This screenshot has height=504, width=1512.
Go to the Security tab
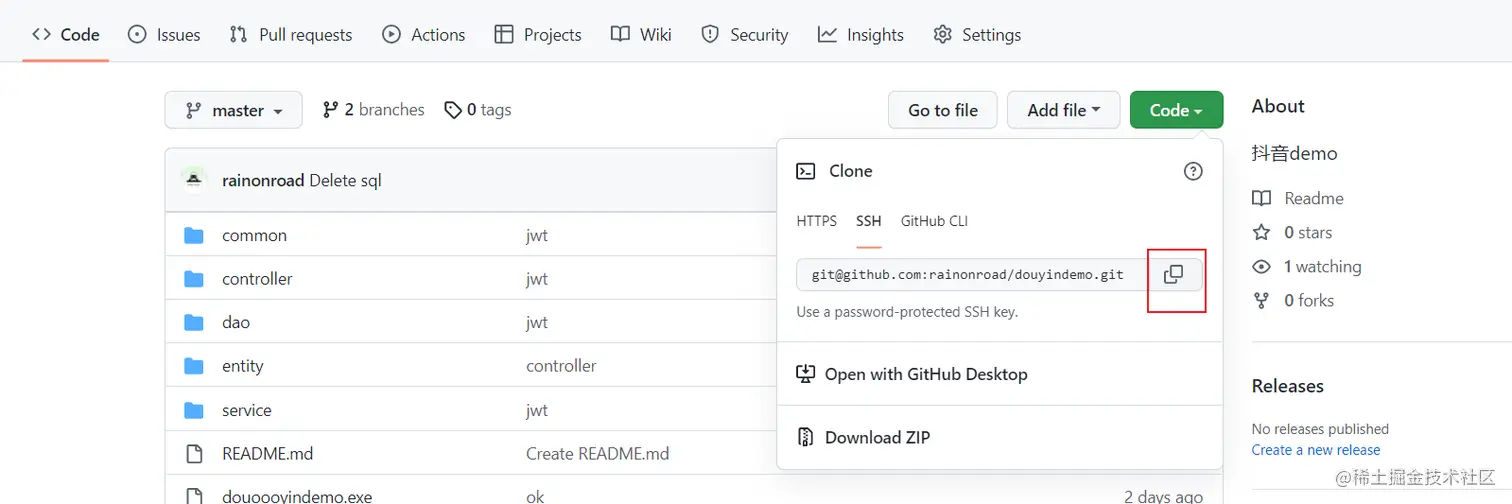click(745, 34)
